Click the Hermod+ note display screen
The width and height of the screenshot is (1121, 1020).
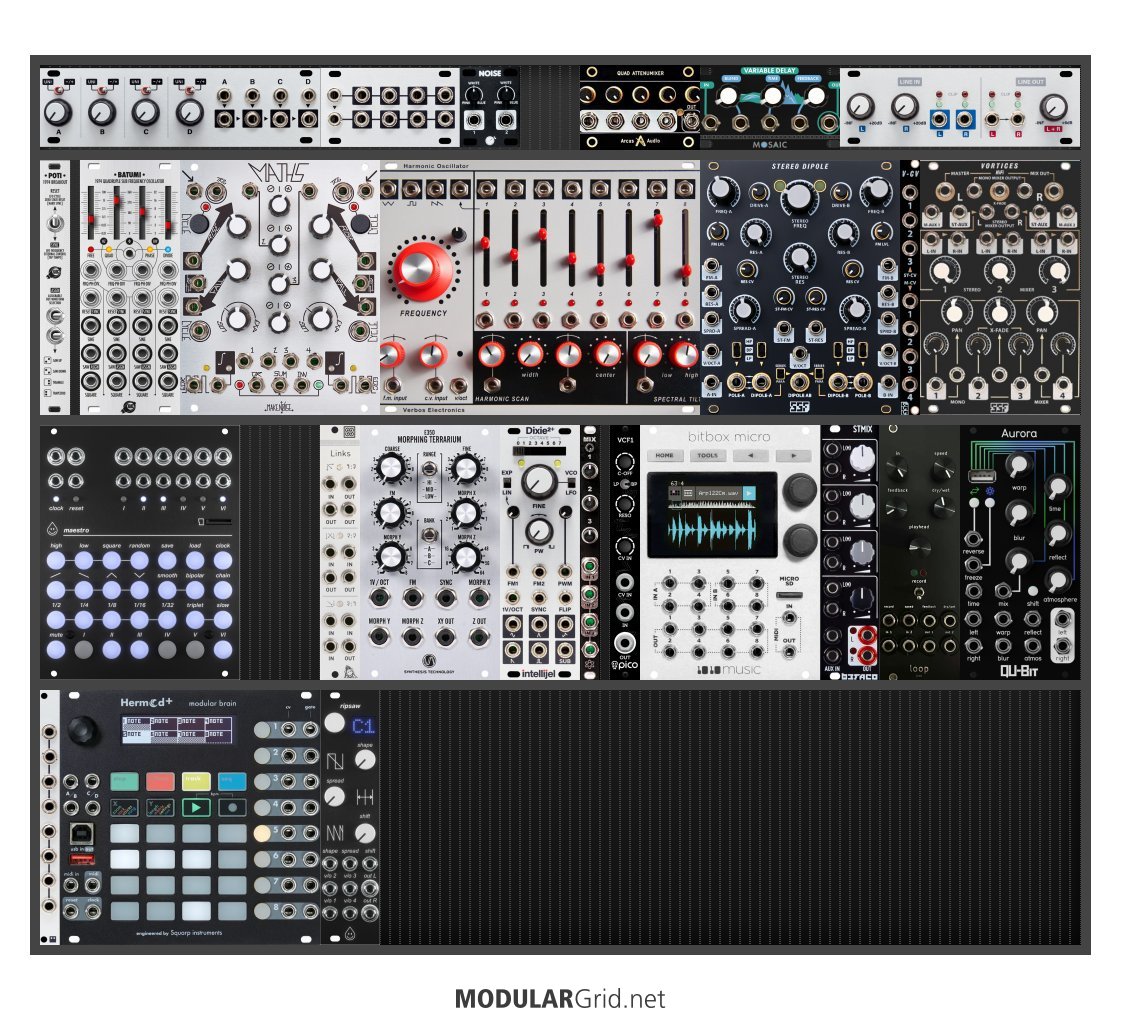[177, 728]
